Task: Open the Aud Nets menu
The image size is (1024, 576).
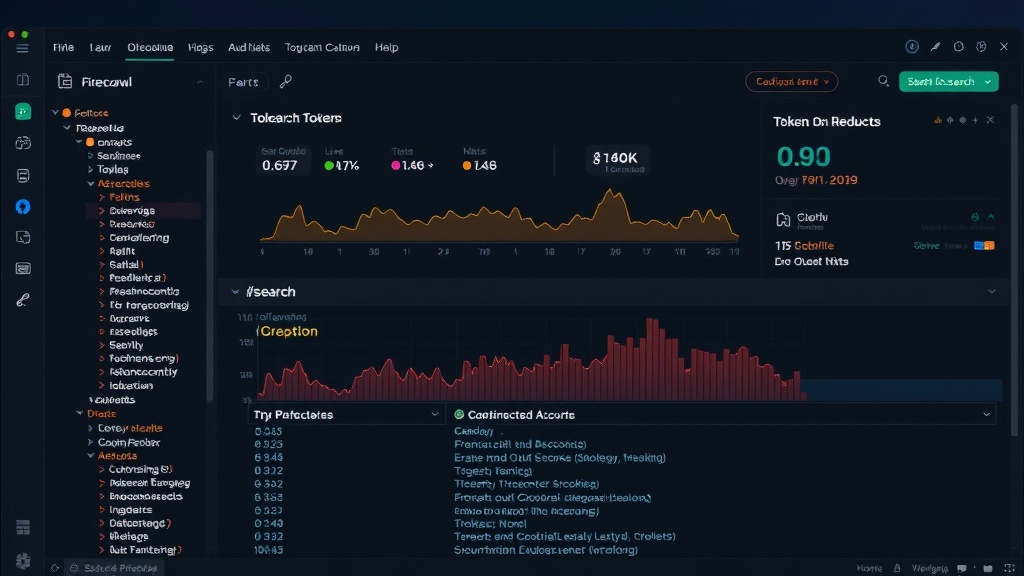Action: (x=249, y=48)
